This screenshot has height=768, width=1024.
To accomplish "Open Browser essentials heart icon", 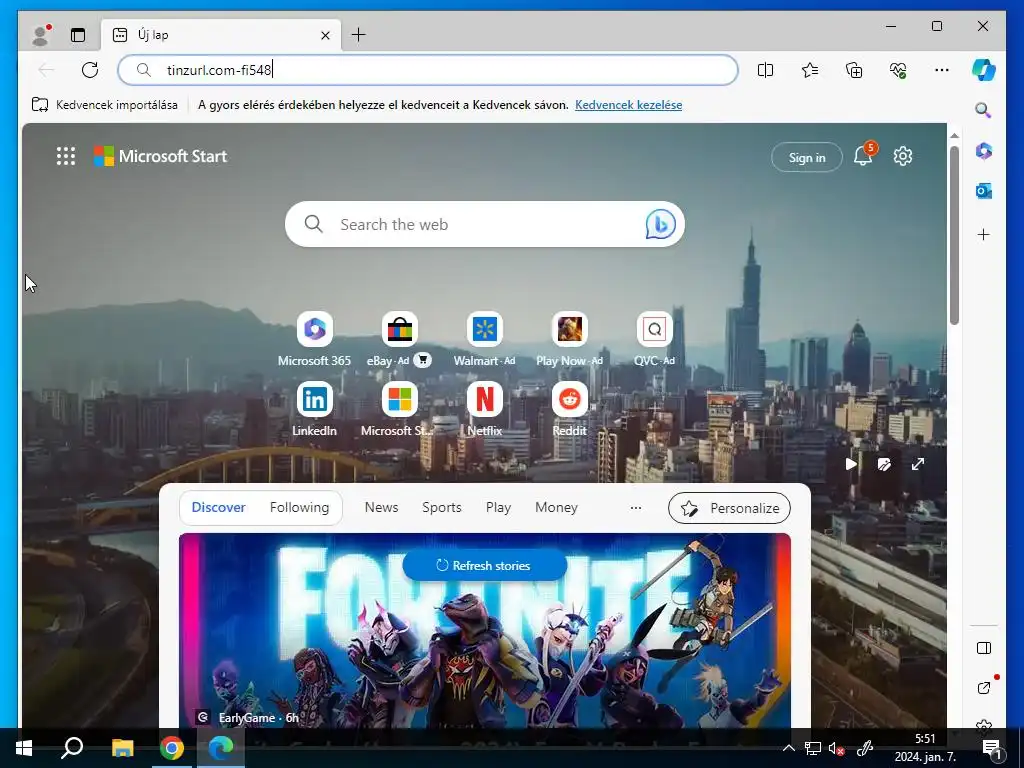I will point(898,70).
